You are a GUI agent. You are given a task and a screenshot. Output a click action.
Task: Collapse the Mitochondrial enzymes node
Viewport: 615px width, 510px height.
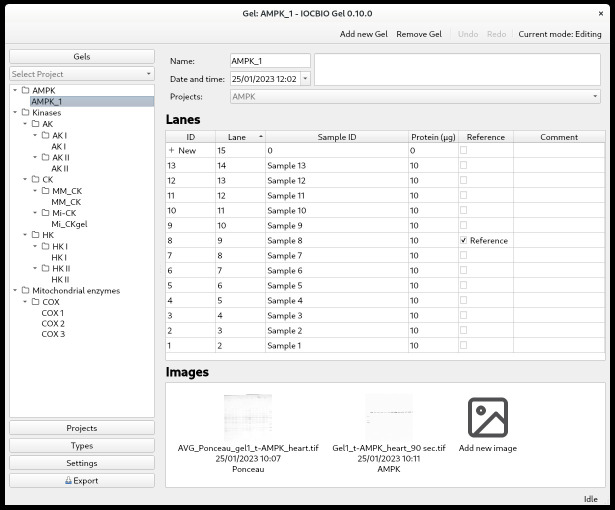(15, 290)
